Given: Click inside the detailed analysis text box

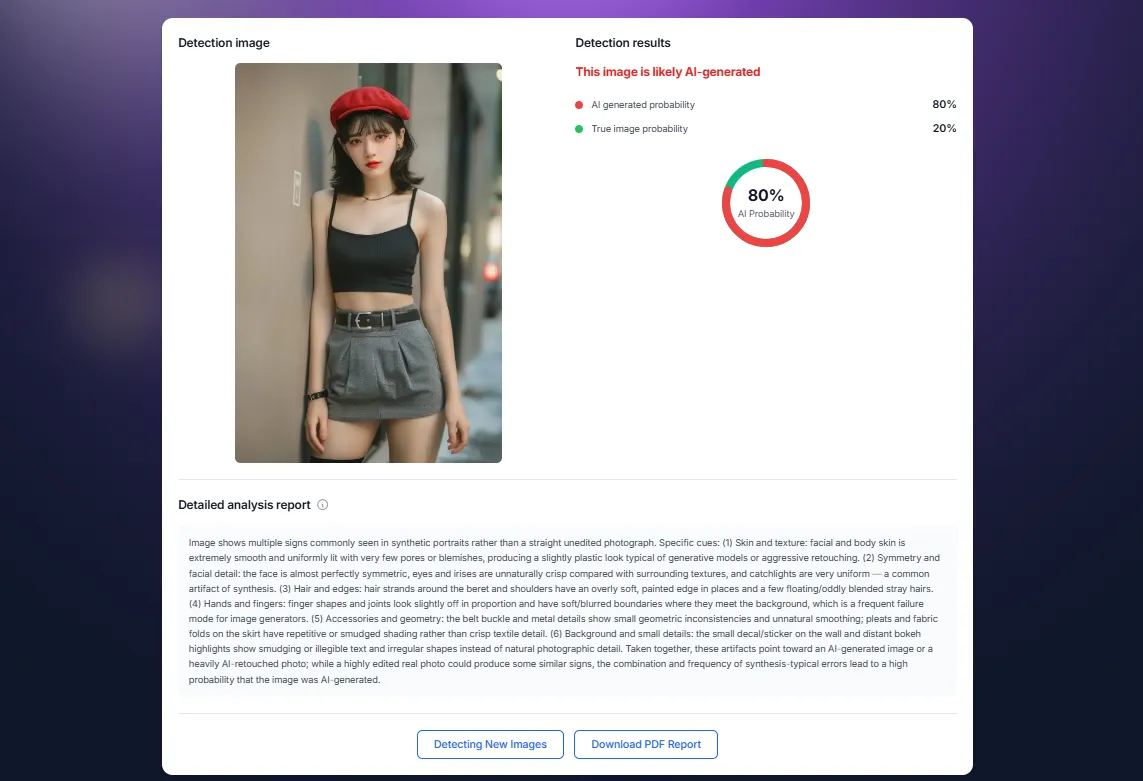Looking at the screenshot, I should tap(568, 610).
